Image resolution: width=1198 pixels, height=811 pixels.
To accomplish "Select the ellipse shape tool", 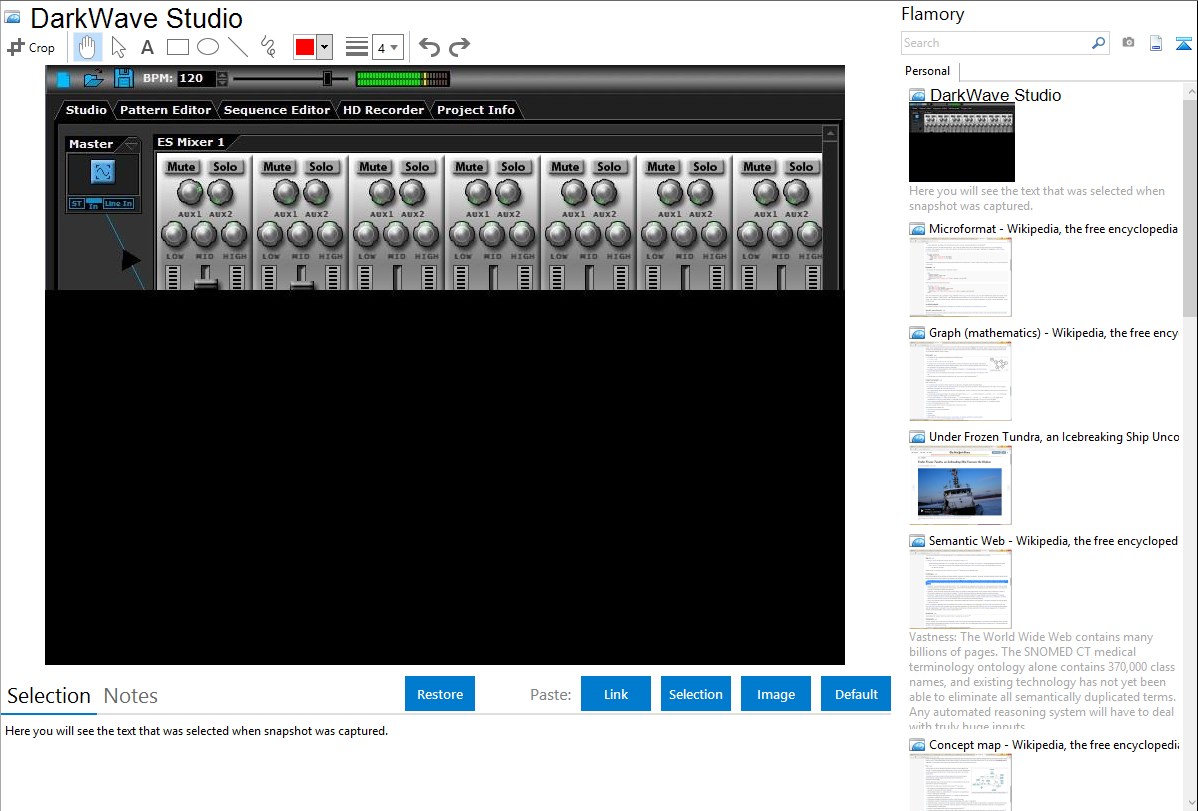I will coord(208,47).
